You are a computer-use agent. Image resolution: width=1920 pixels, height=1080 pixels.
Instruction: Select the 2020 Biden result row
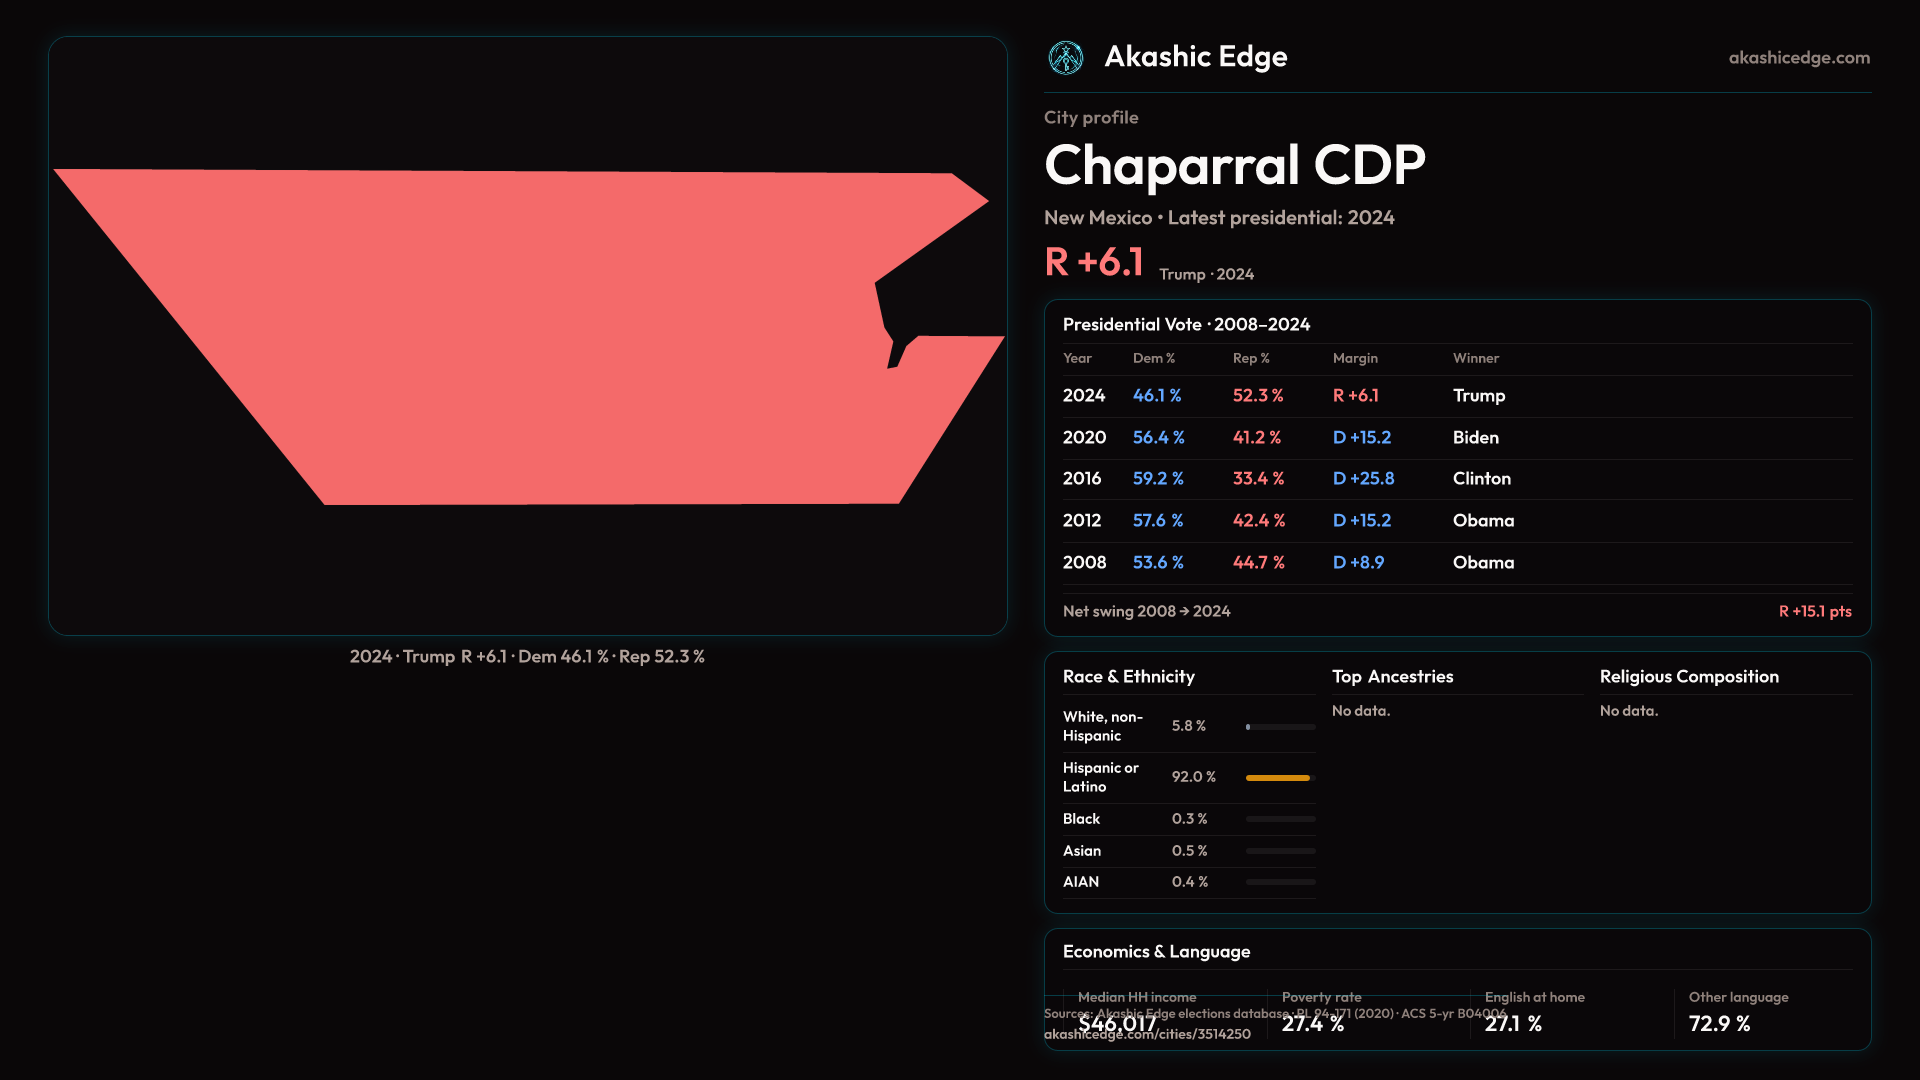(x=1456, y=438)
